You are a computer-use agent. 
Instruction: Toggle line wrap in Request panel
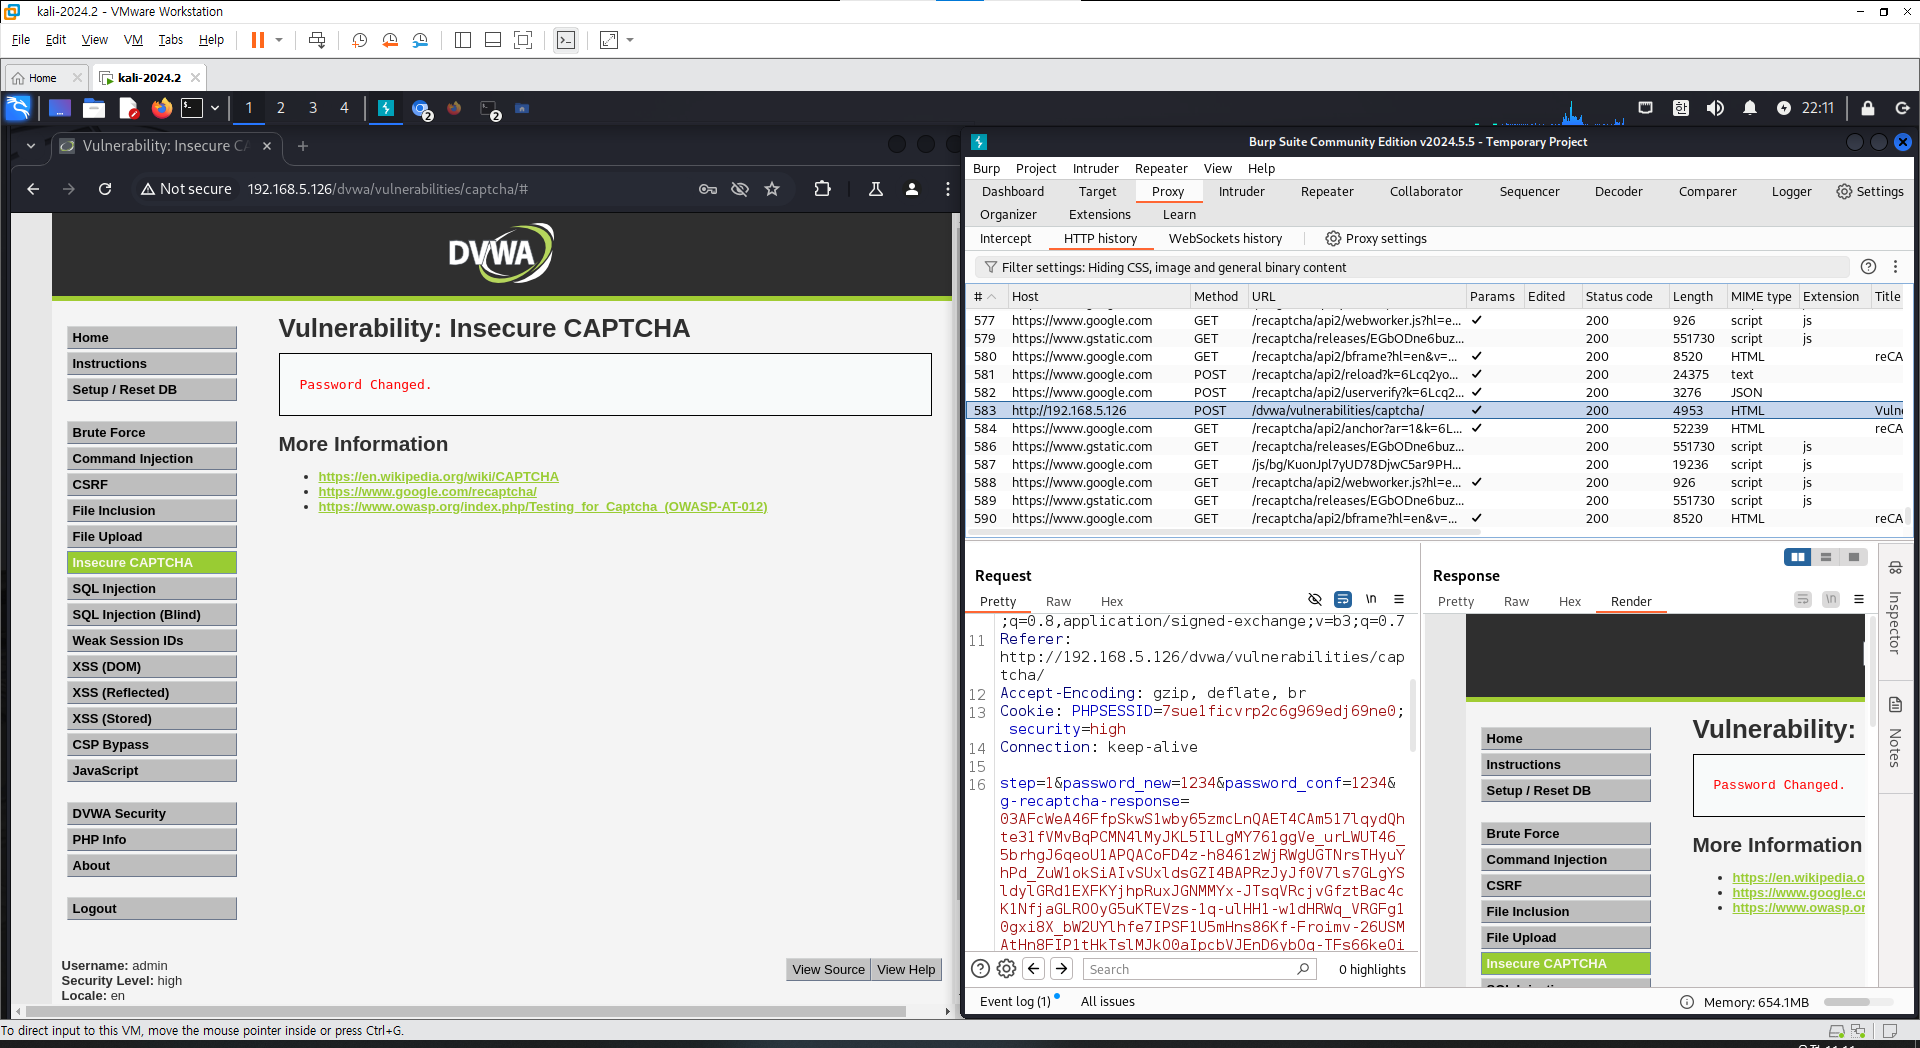1343,599
